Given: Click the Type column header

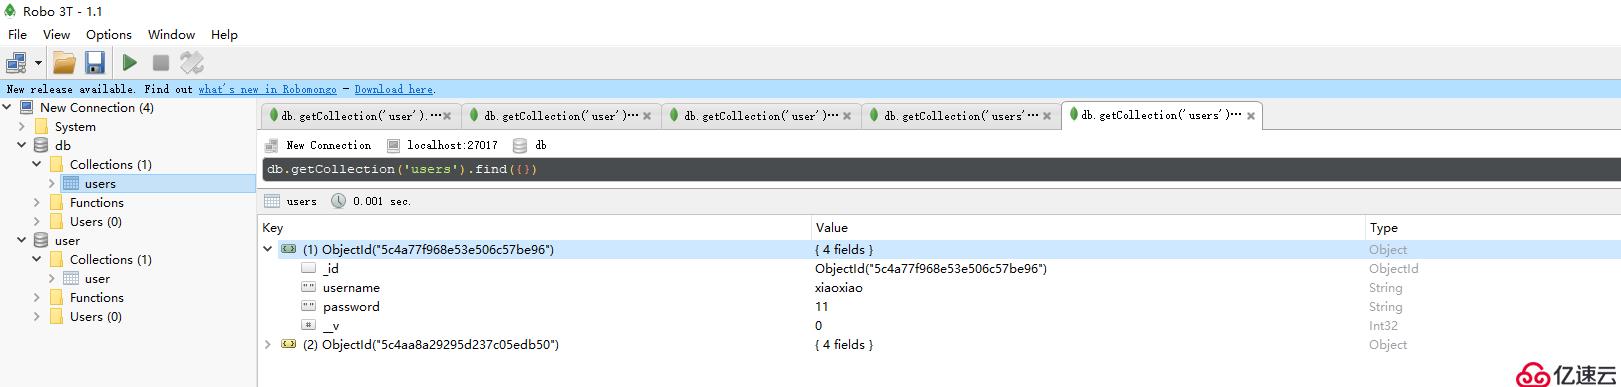Looking at the screenshot, I should pyautogui.click(x=1383, y=227).
